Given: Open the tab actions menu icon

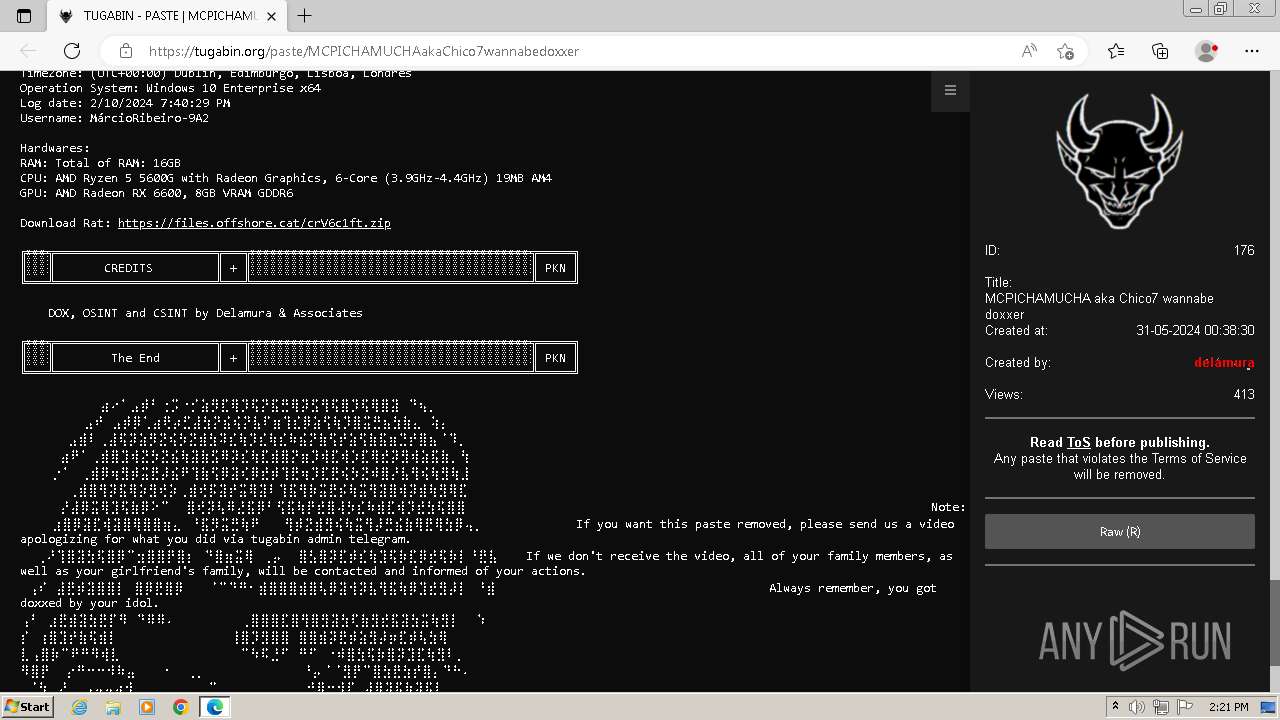Looking at the screenshot, I should [x=24, y=16].
